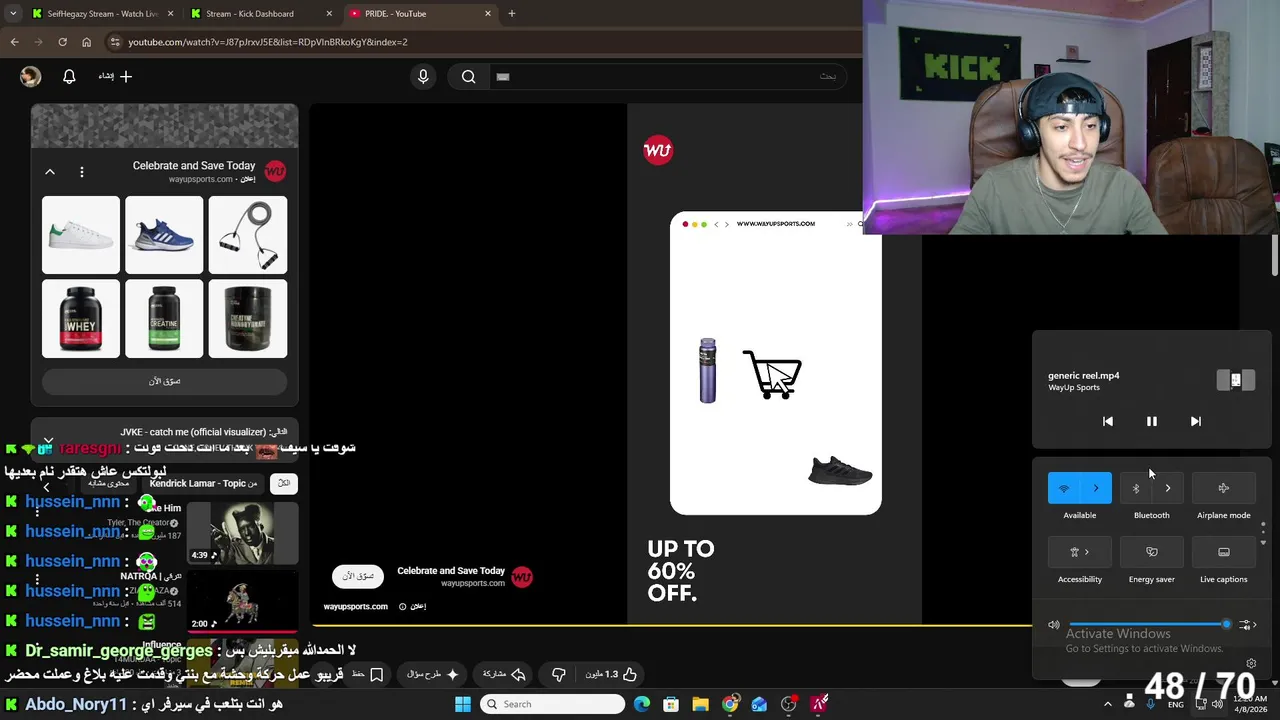Open the Whey protein product

point(81,318)
